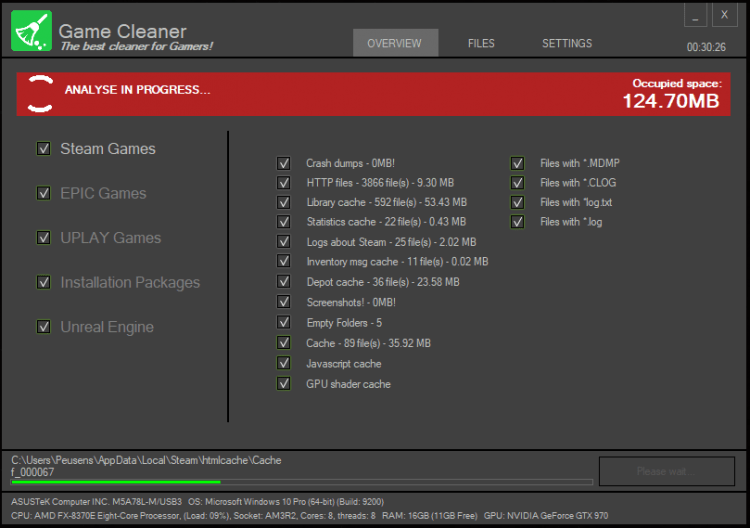Disable the Library cache checkbox

tap(283, 202)
